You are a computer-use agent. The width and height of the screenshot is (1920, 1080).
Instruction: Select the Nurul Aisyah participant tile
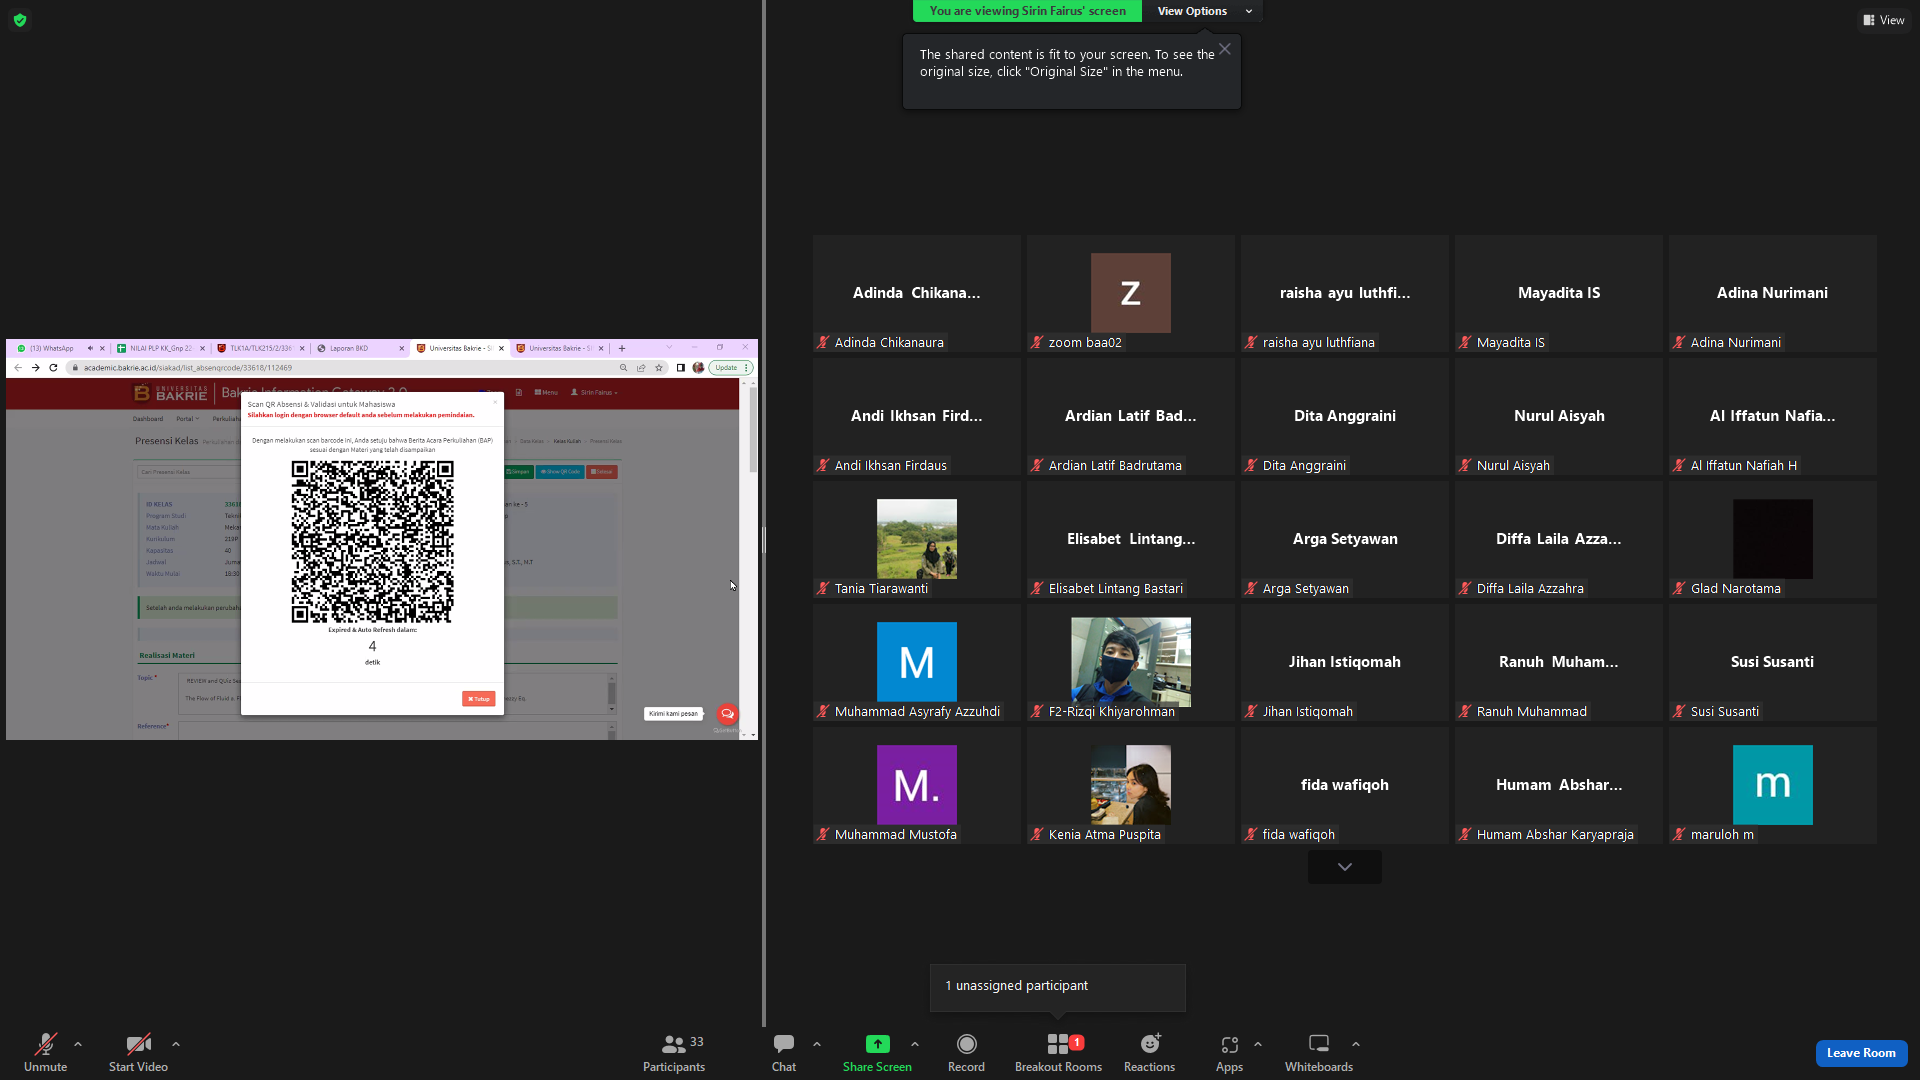pos(1559,416)
